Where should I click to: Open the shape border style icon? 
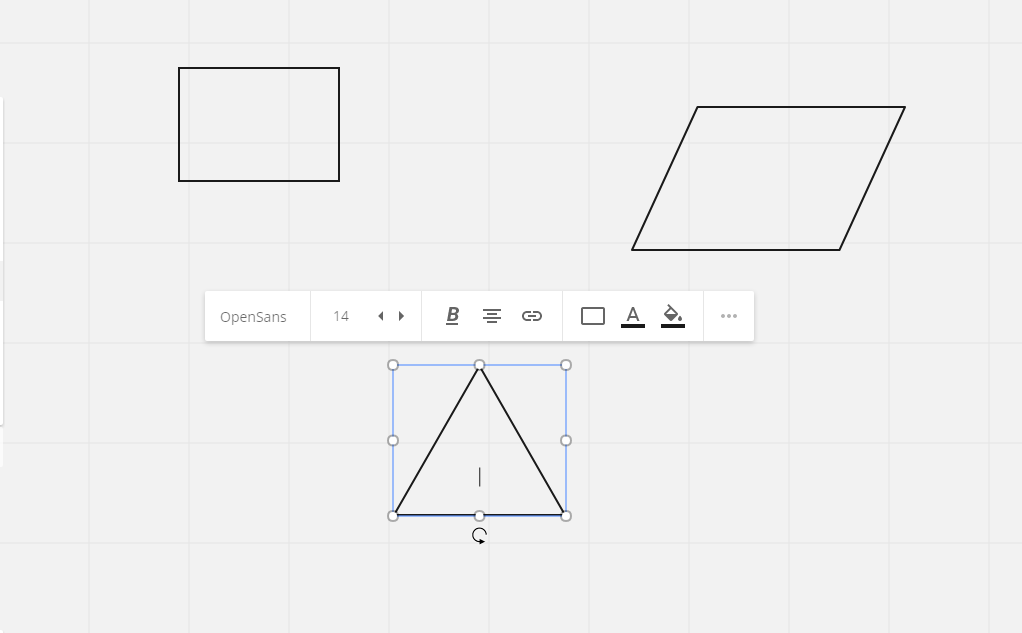[x=593, y=316]
